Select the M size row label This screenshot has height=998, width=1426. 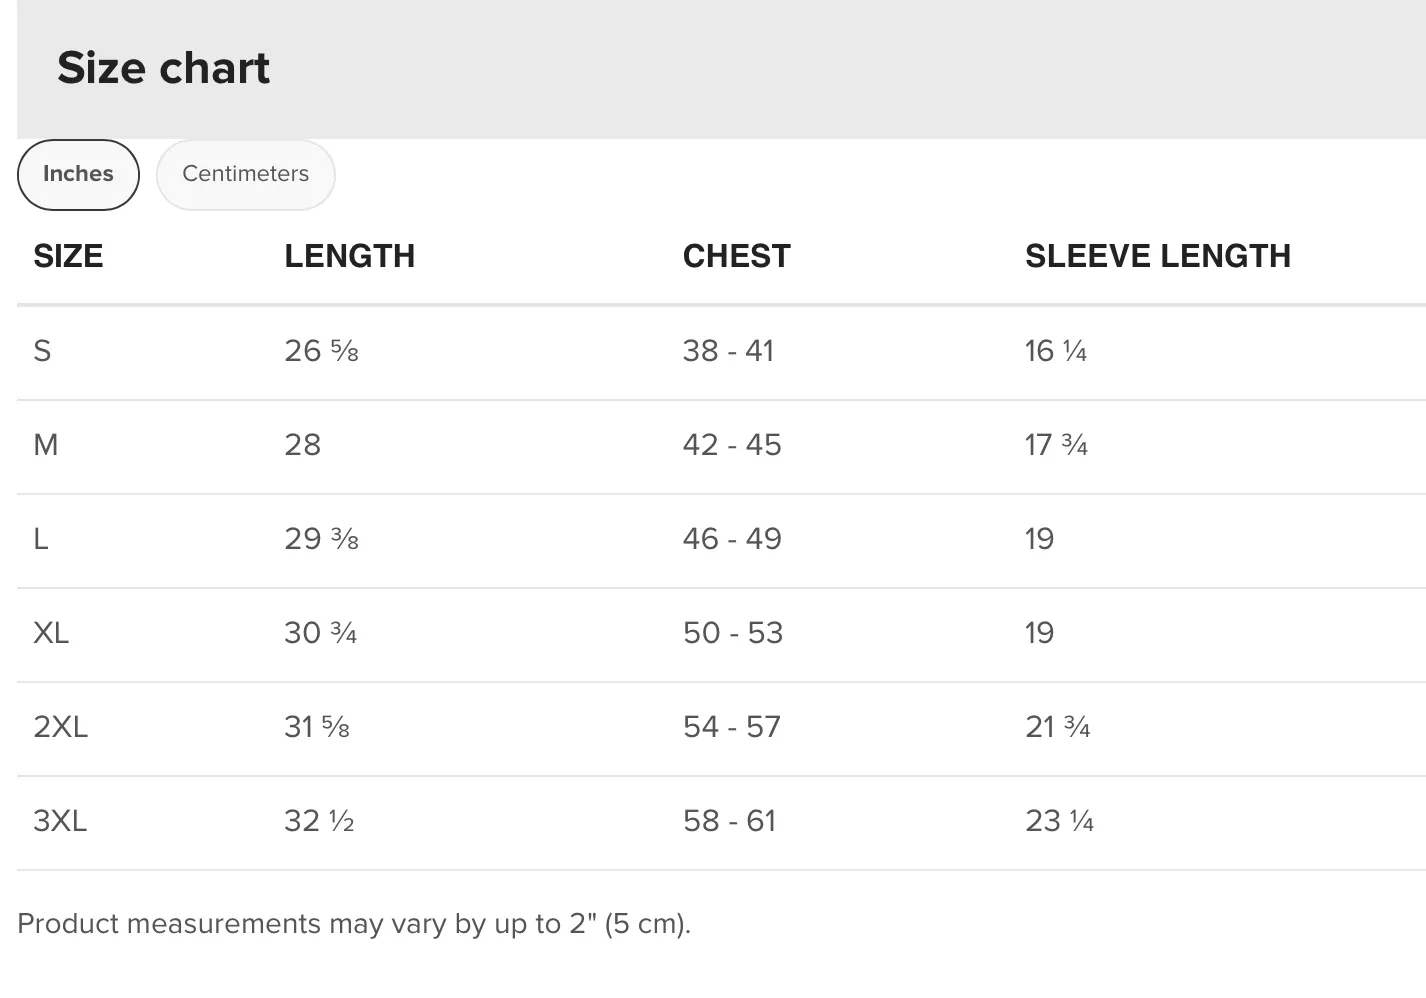click(x=46, y=445)
